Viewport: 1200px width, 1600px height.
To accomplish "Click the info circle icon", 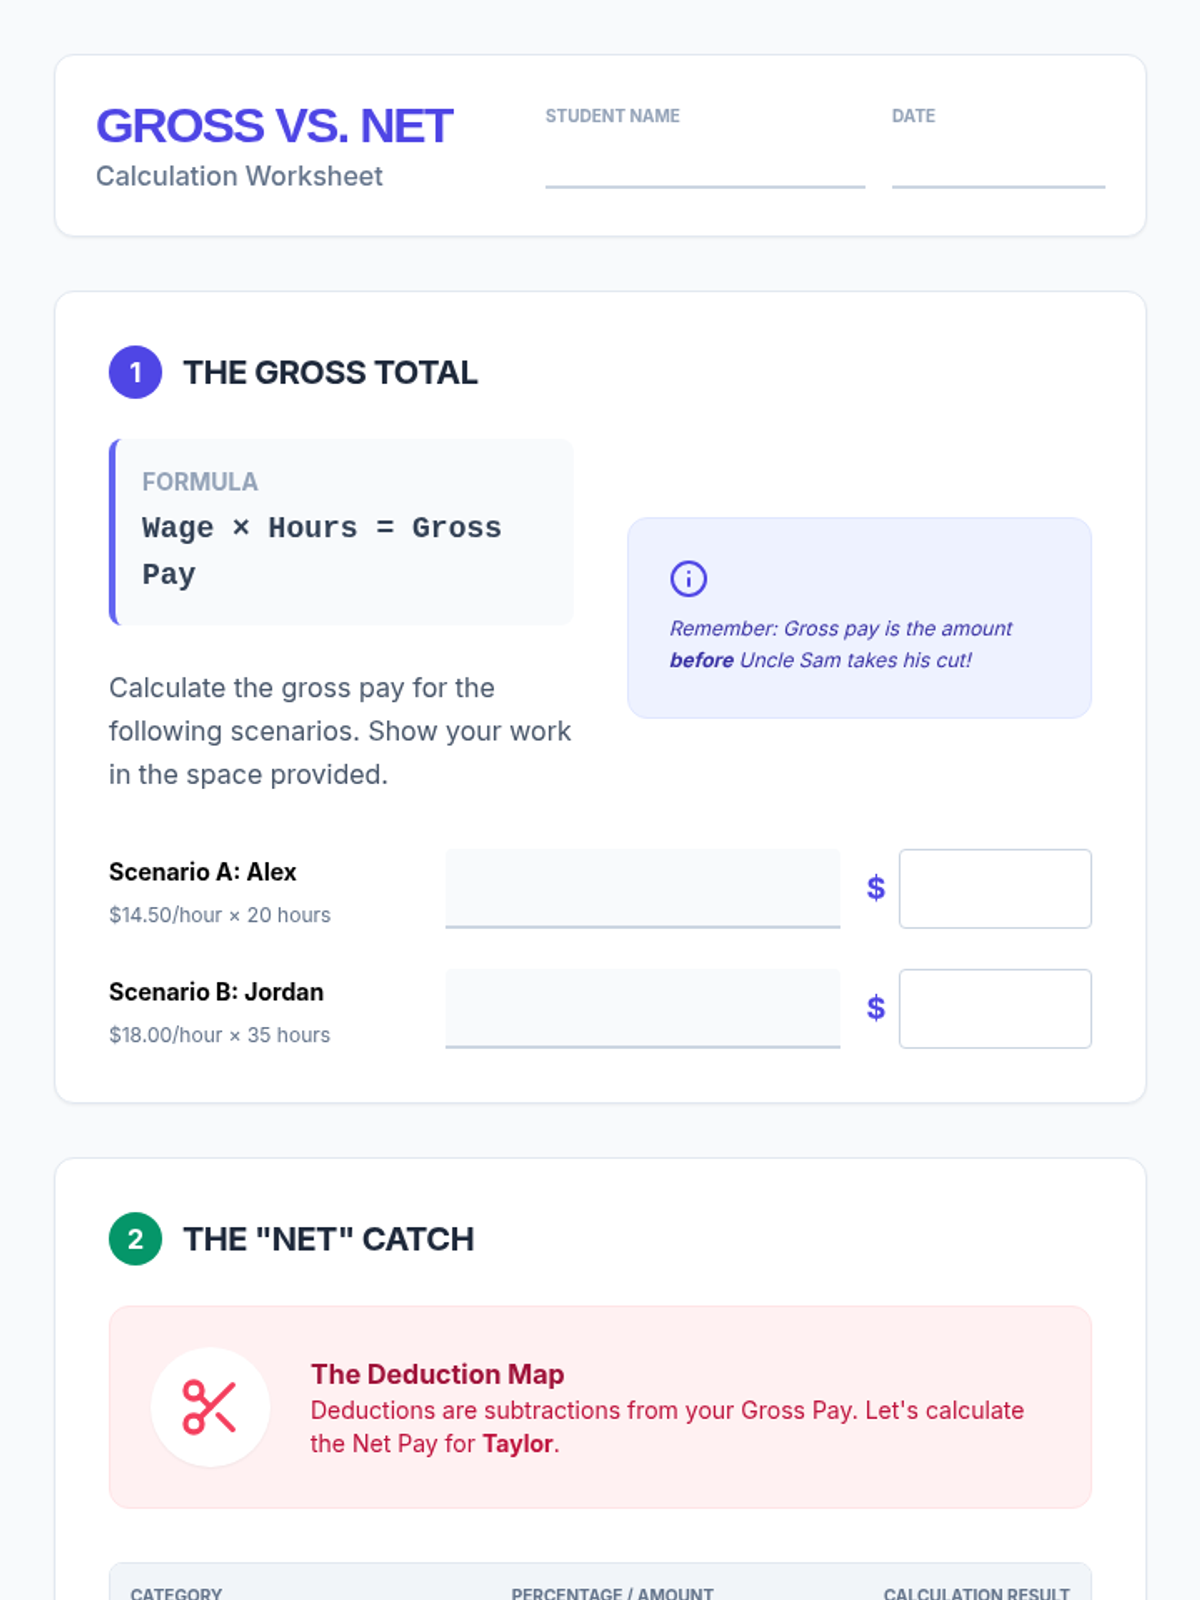I will click(688, 579).
